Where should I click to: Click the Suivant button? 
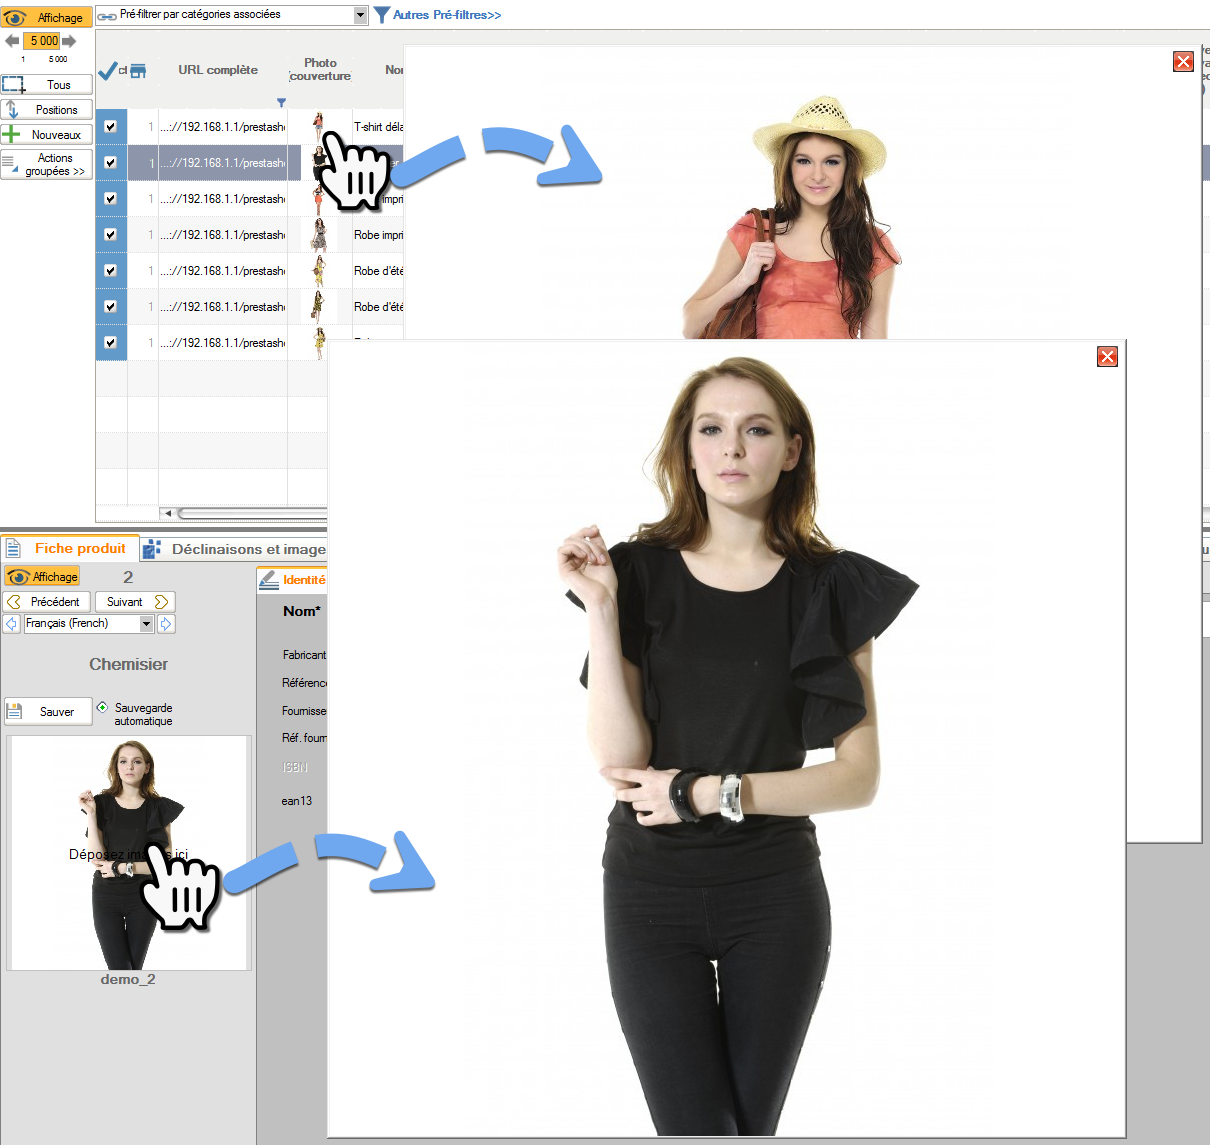tap(135, 601)
